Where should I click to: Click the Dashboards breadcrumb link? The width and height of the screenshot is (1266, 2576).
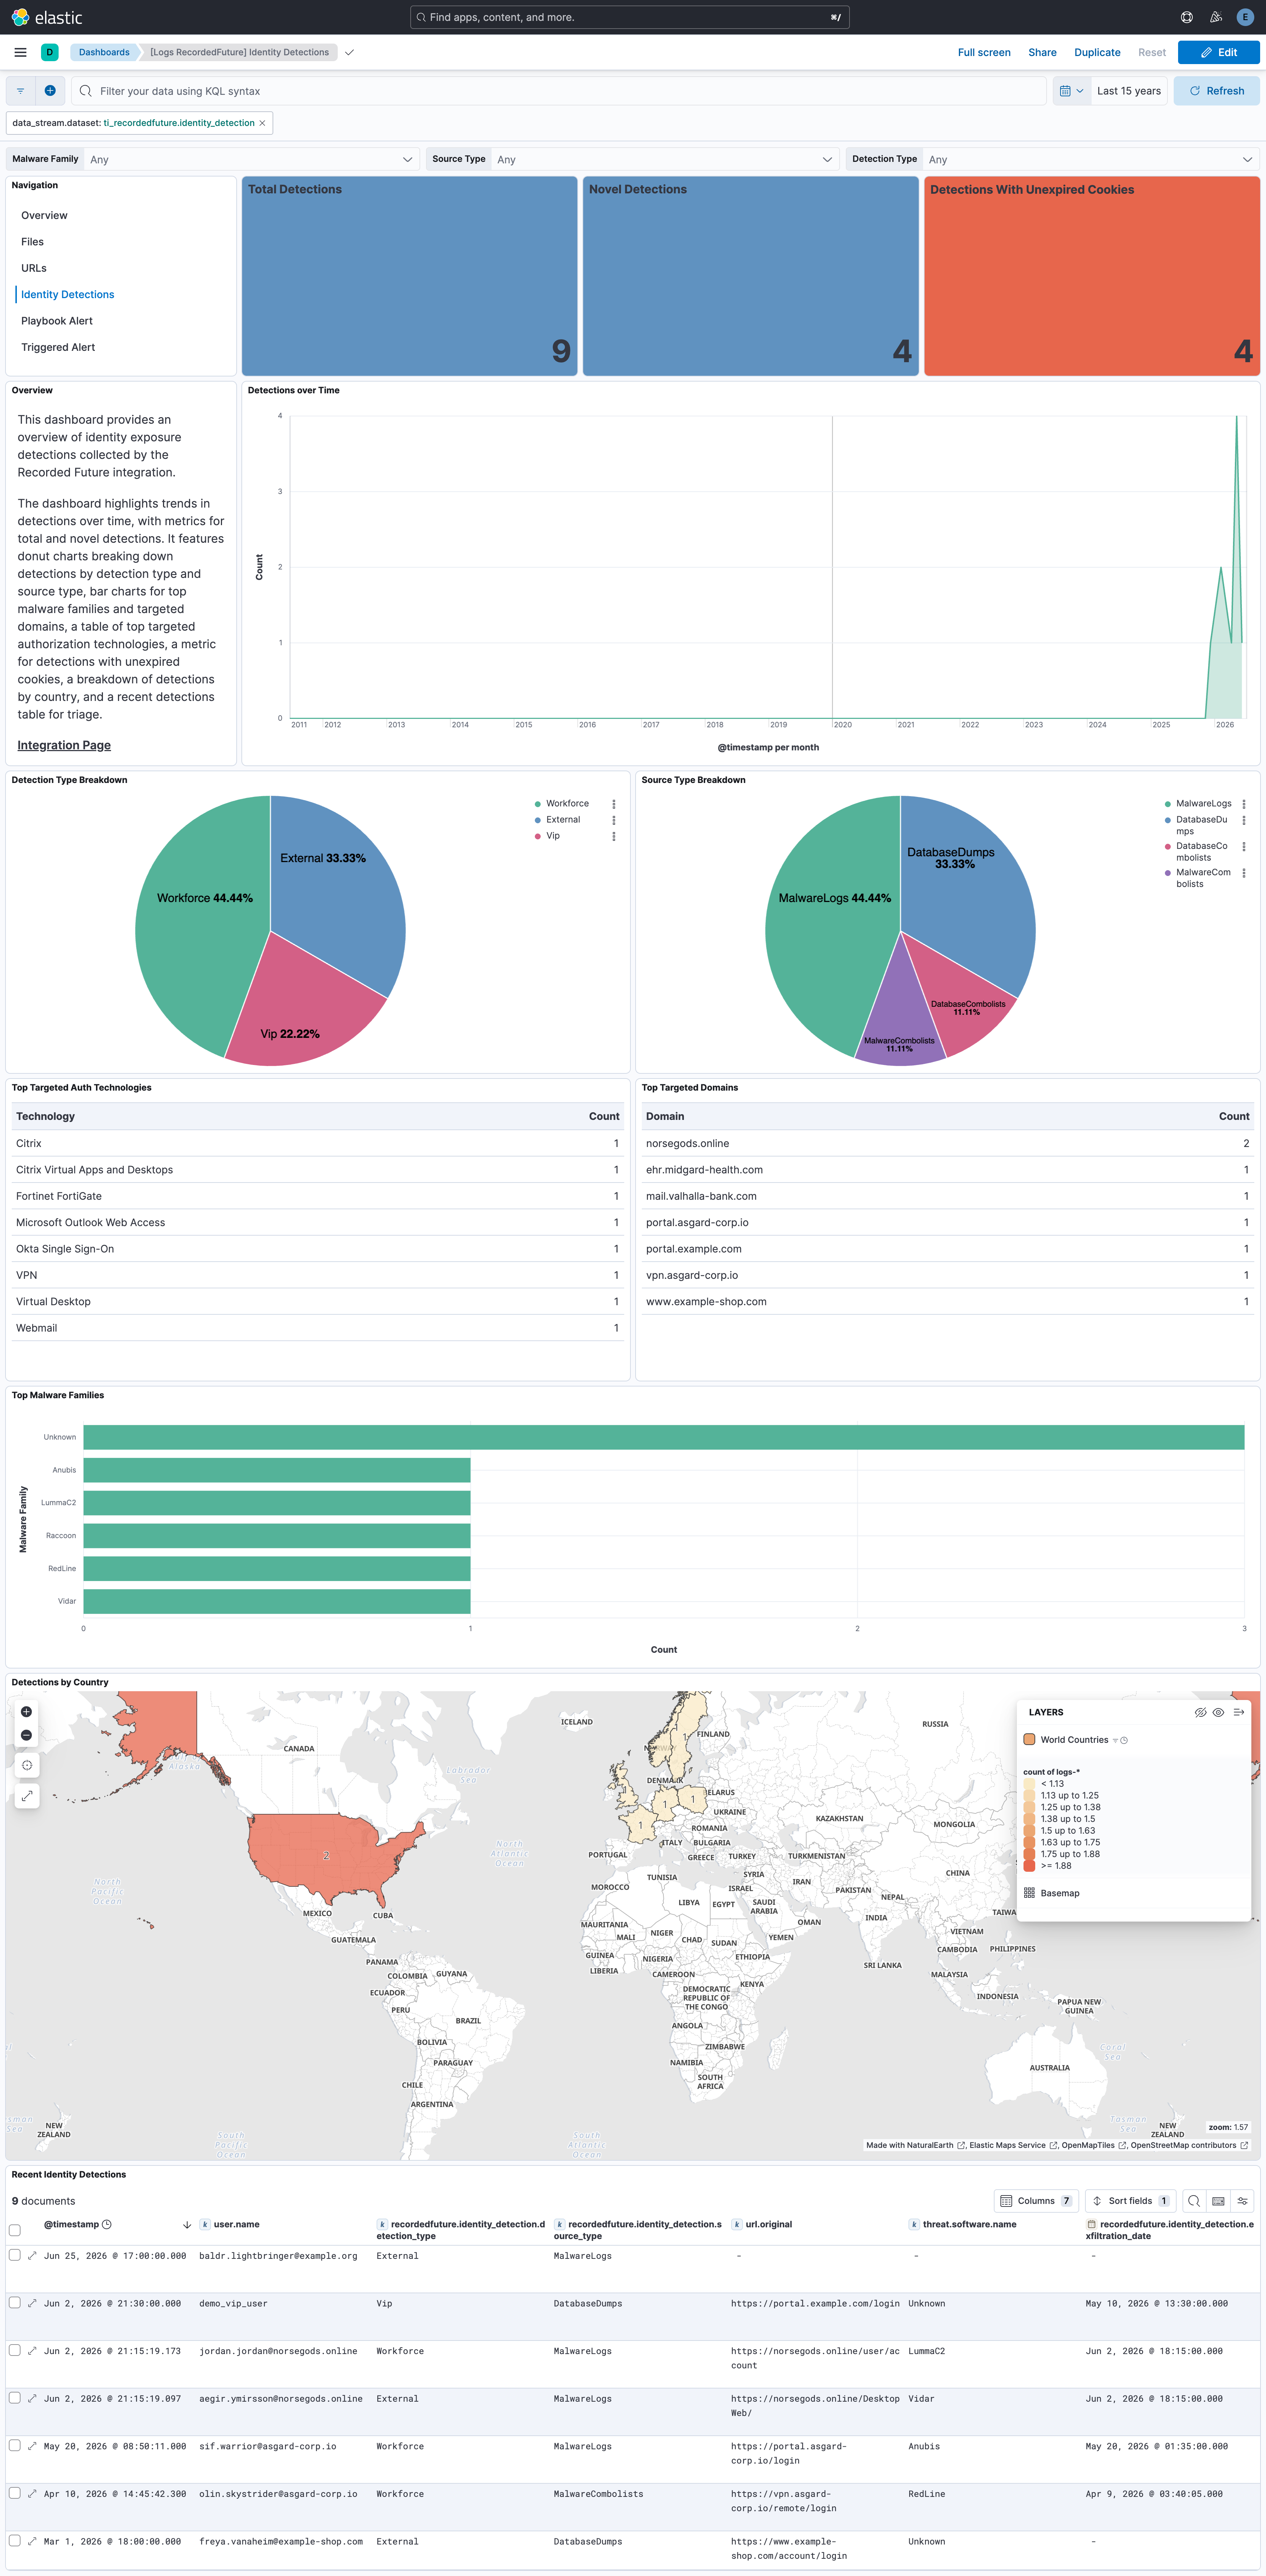coord(104,52)
